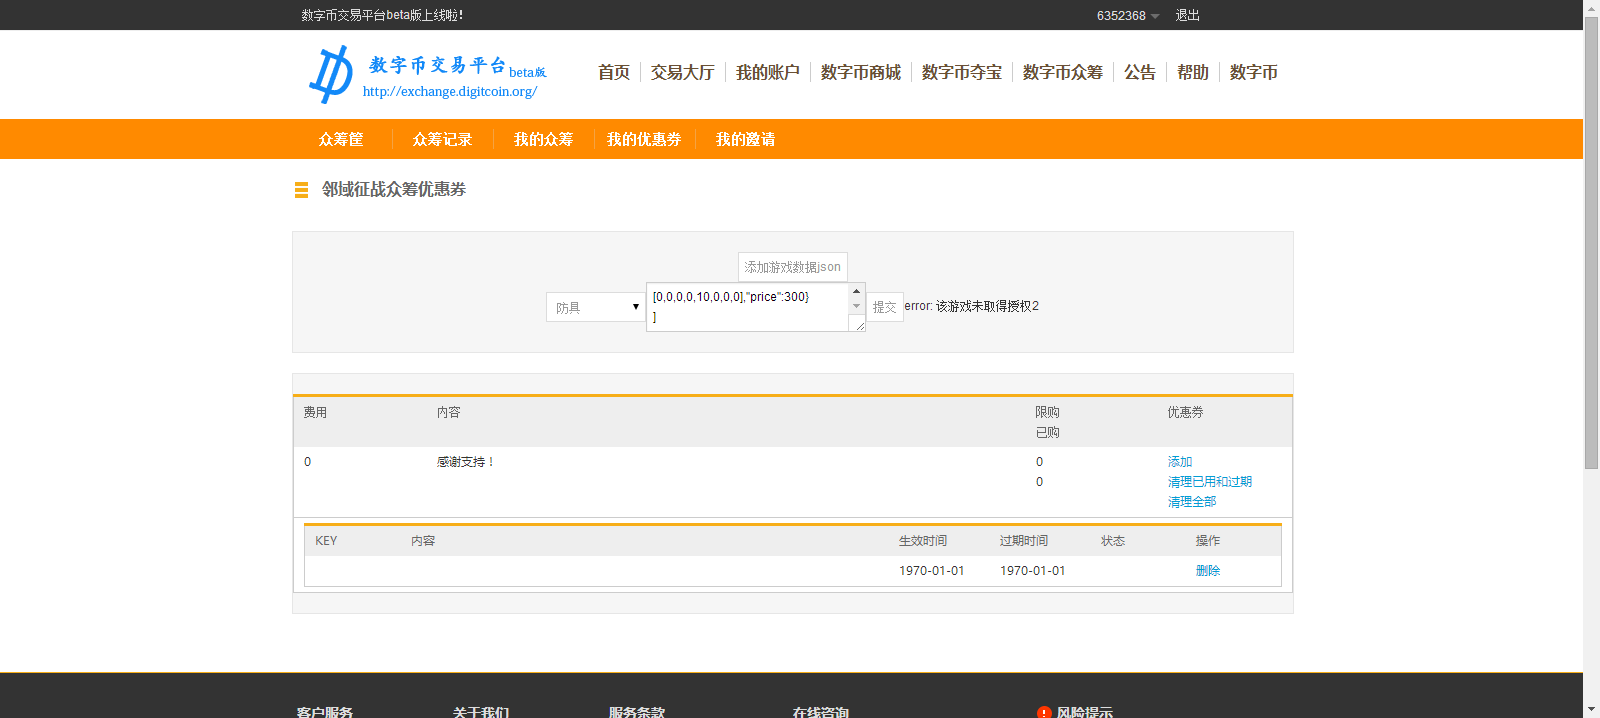Switch to the 众筹筐 tab
The width and height of the screenshot is (1600, 718).
(341, 139)
